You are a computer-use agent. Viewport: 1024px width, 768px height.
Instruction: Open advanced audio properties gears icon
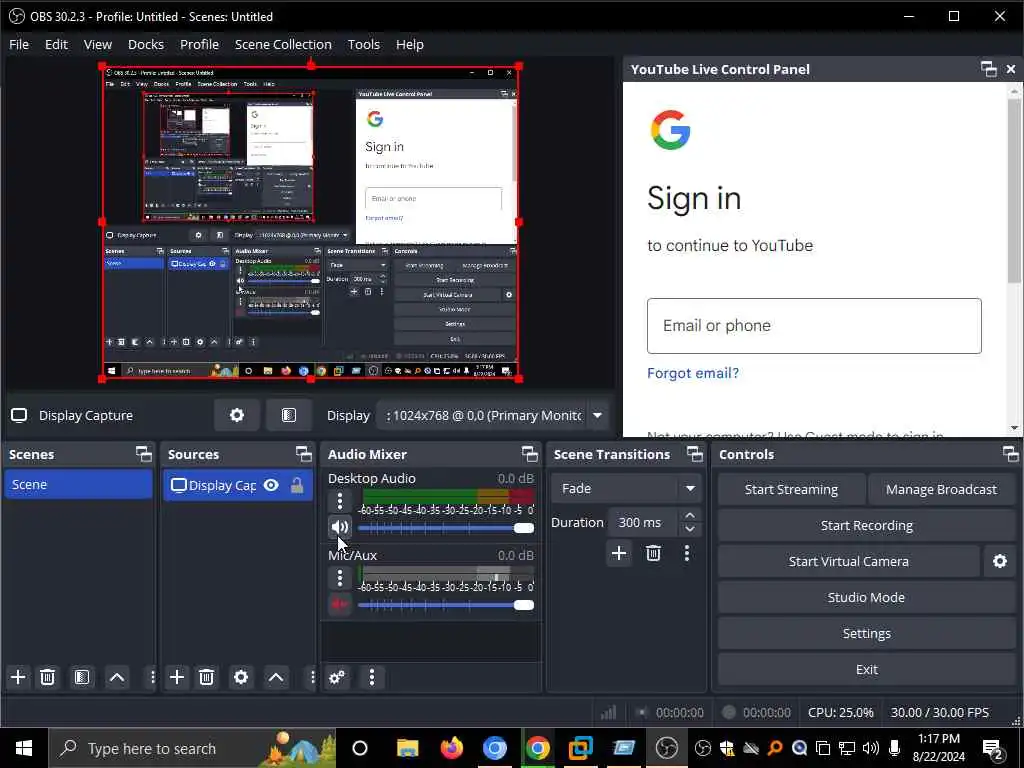[337, 677]
